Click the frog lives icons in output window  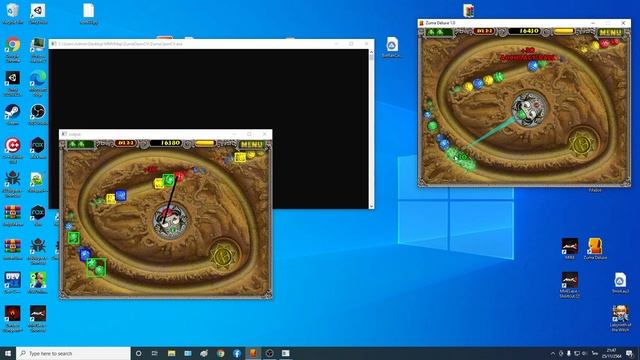tap(80, 144)
